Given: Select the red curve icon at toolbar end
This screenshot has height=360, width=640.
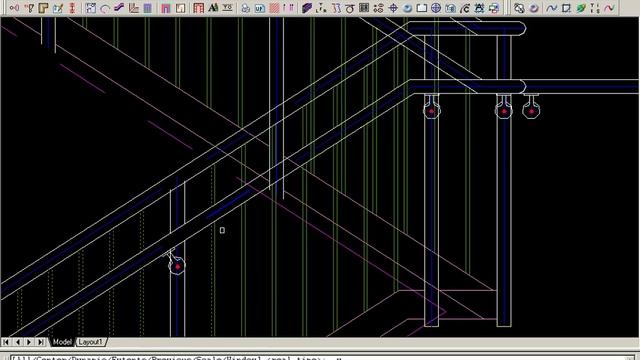Looking at the screenshot, I should point(609,8).
